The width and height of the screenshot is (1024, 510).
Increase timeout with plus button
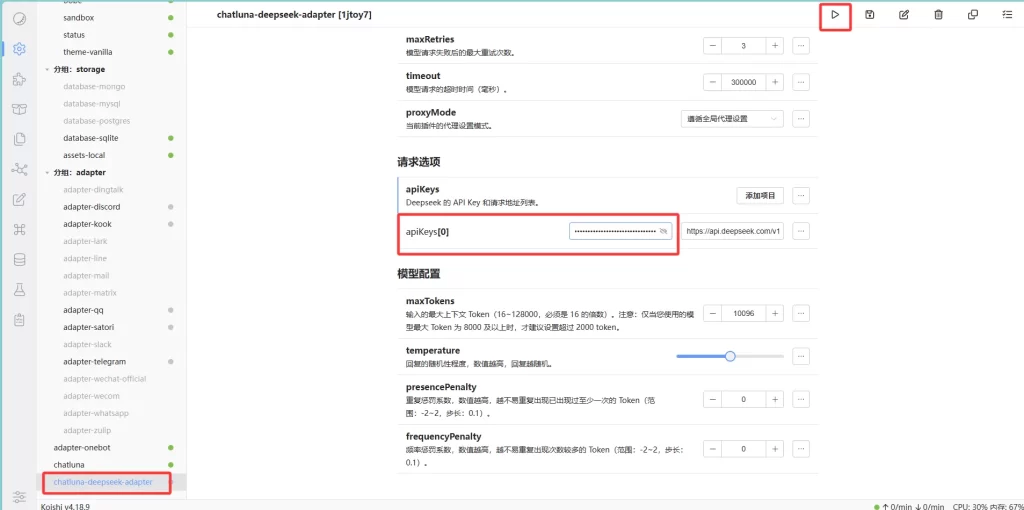coord(775,82)
